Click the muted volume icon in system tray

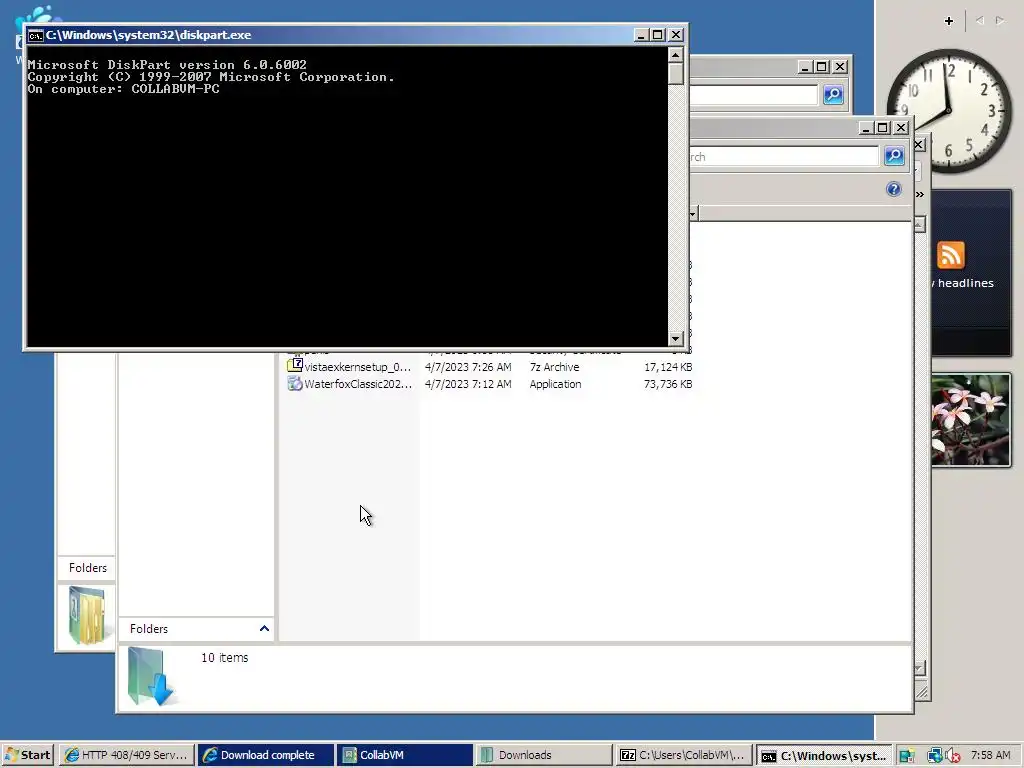(x=952, y=756)
